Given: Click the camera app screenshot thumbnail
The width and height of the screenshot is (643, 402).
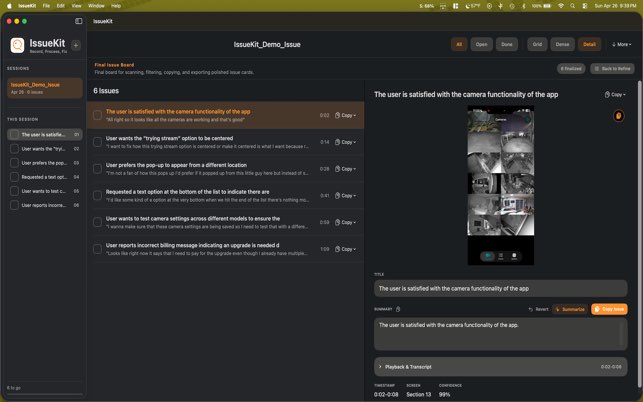Looking at the screenshot, I should 501,185.
